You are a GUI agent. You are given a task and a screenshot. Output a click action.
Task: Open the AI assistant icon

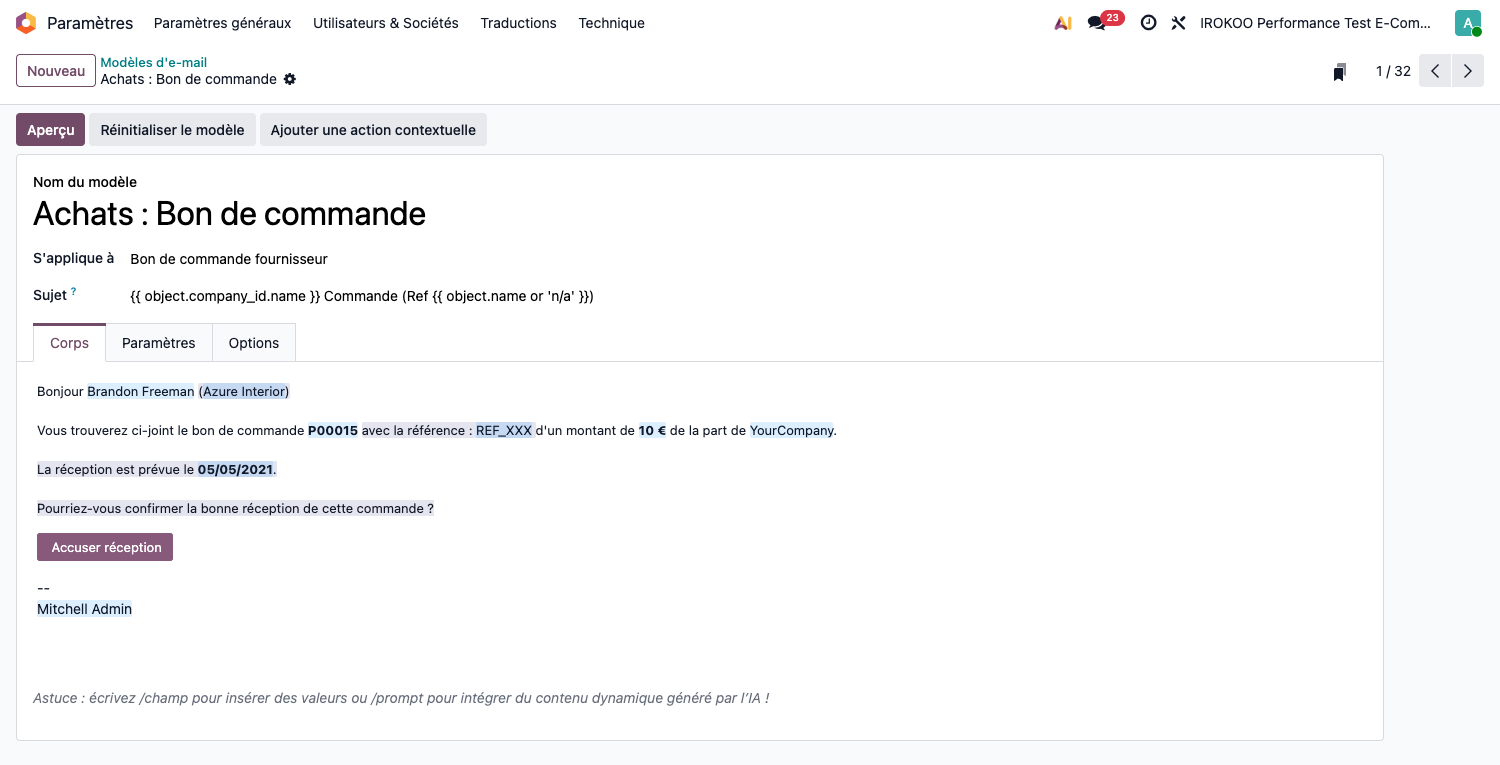(1063, 23)
